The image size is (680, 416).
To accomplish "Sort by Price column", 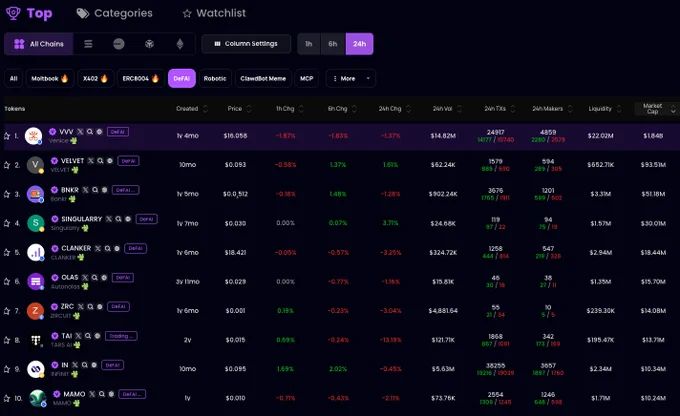I will pos(239,109).
